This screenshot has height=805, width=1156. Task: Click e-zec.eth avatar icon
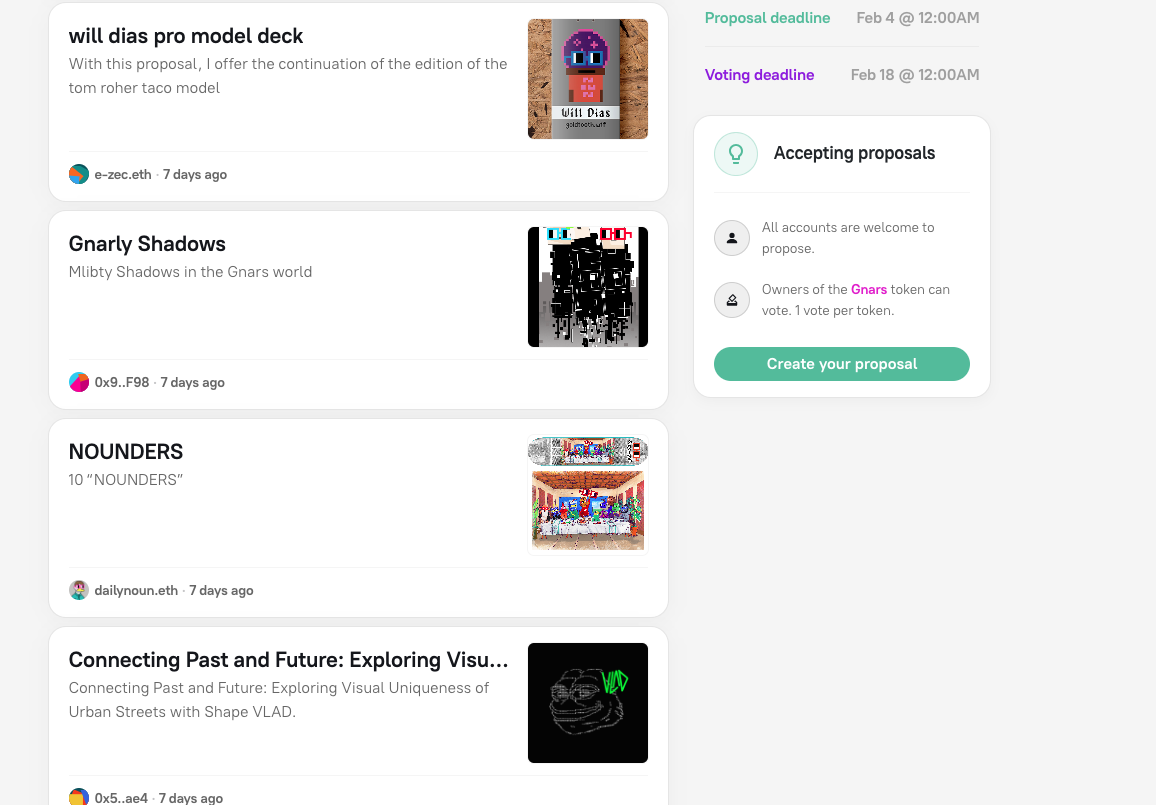(79, 174)
